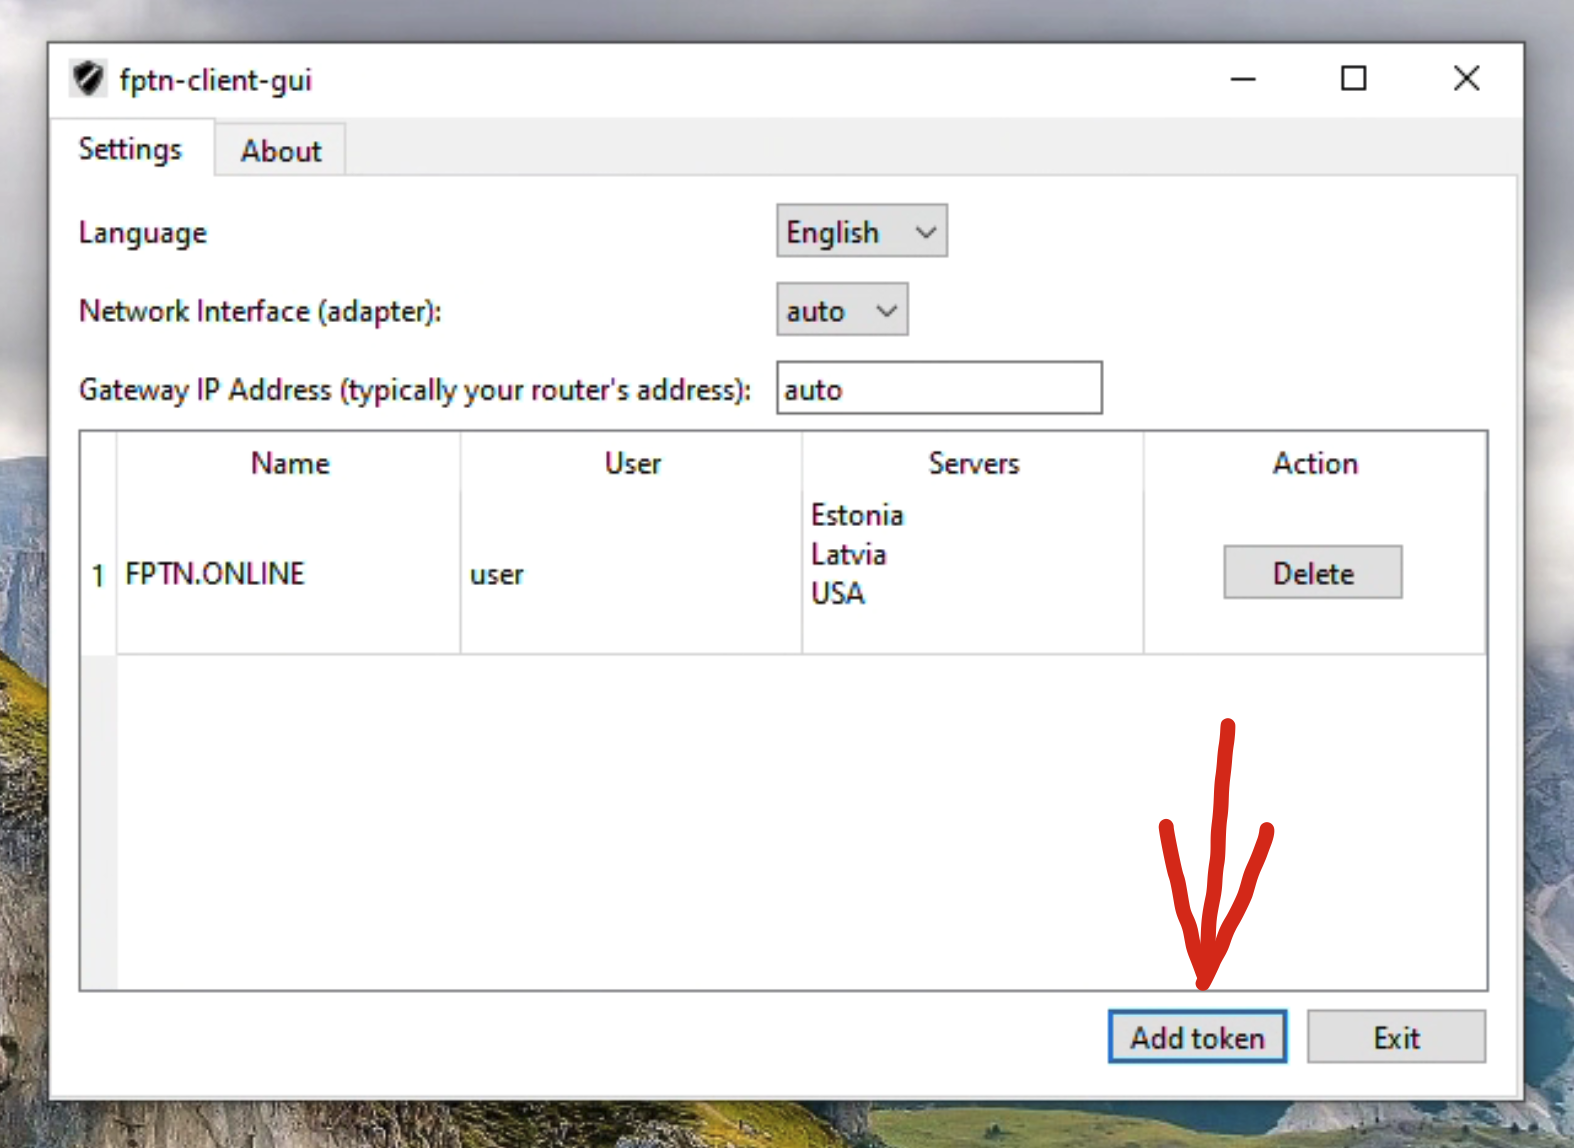
Task: Click the Servers column header
Action: tap(973, 463)
